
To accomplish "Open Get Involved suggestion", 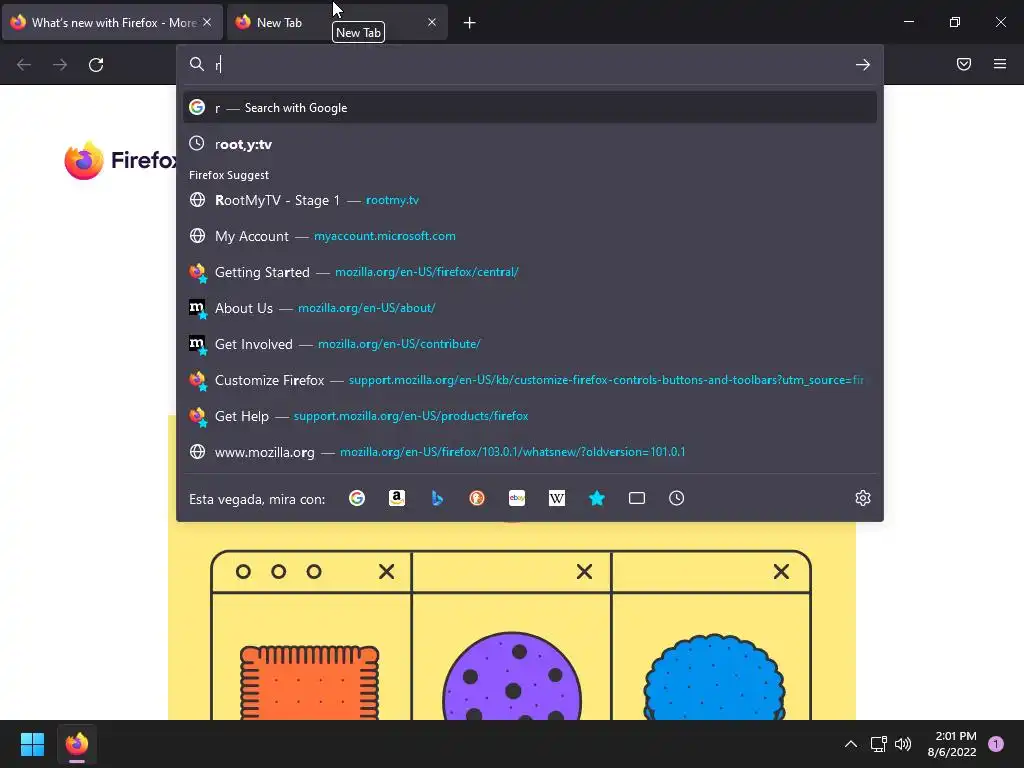I will pos(530,344).
